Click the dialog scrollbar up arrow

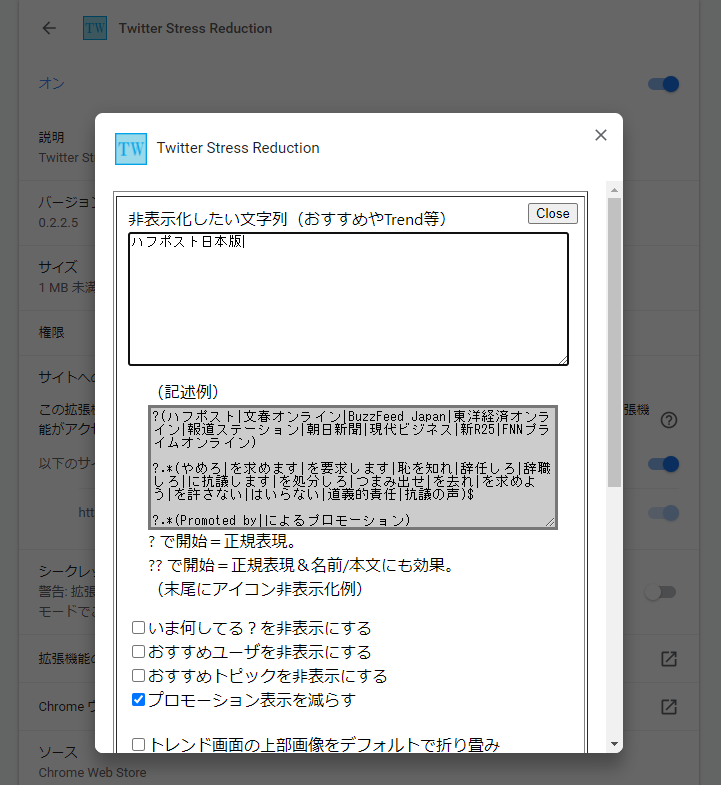614,190
